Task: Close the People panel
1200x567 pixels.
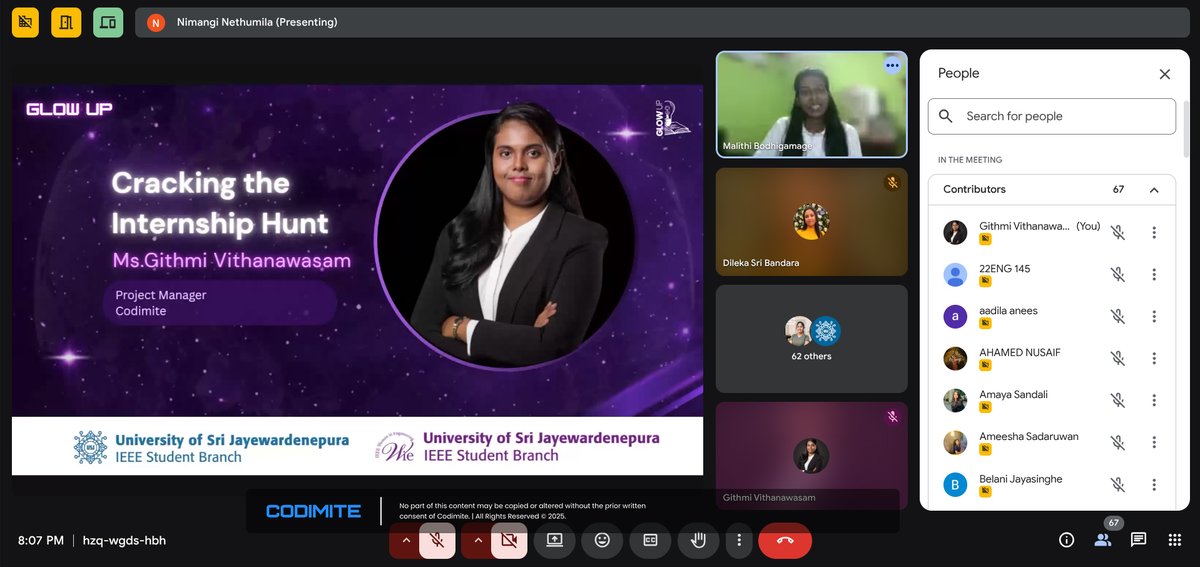Action: (x=1165, y=74)
